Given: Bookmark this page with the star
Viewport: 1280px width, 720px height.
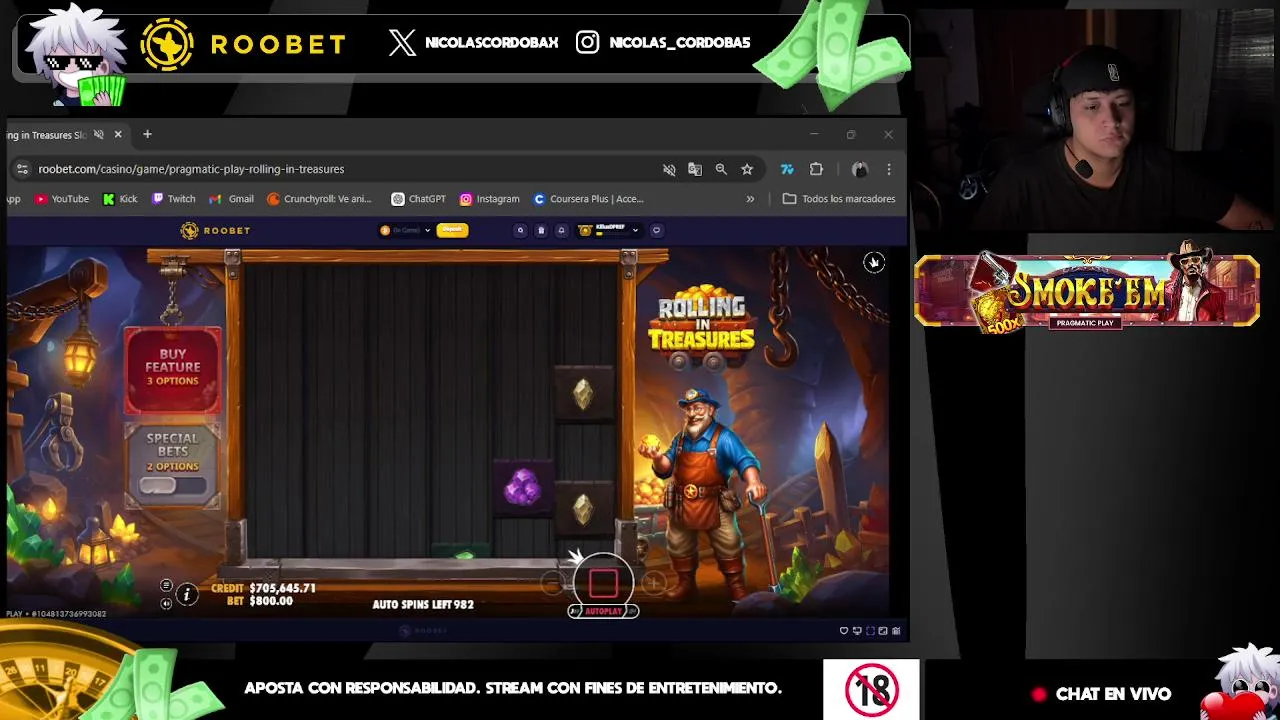Looking at the screenshot, I should pos(747,170).
